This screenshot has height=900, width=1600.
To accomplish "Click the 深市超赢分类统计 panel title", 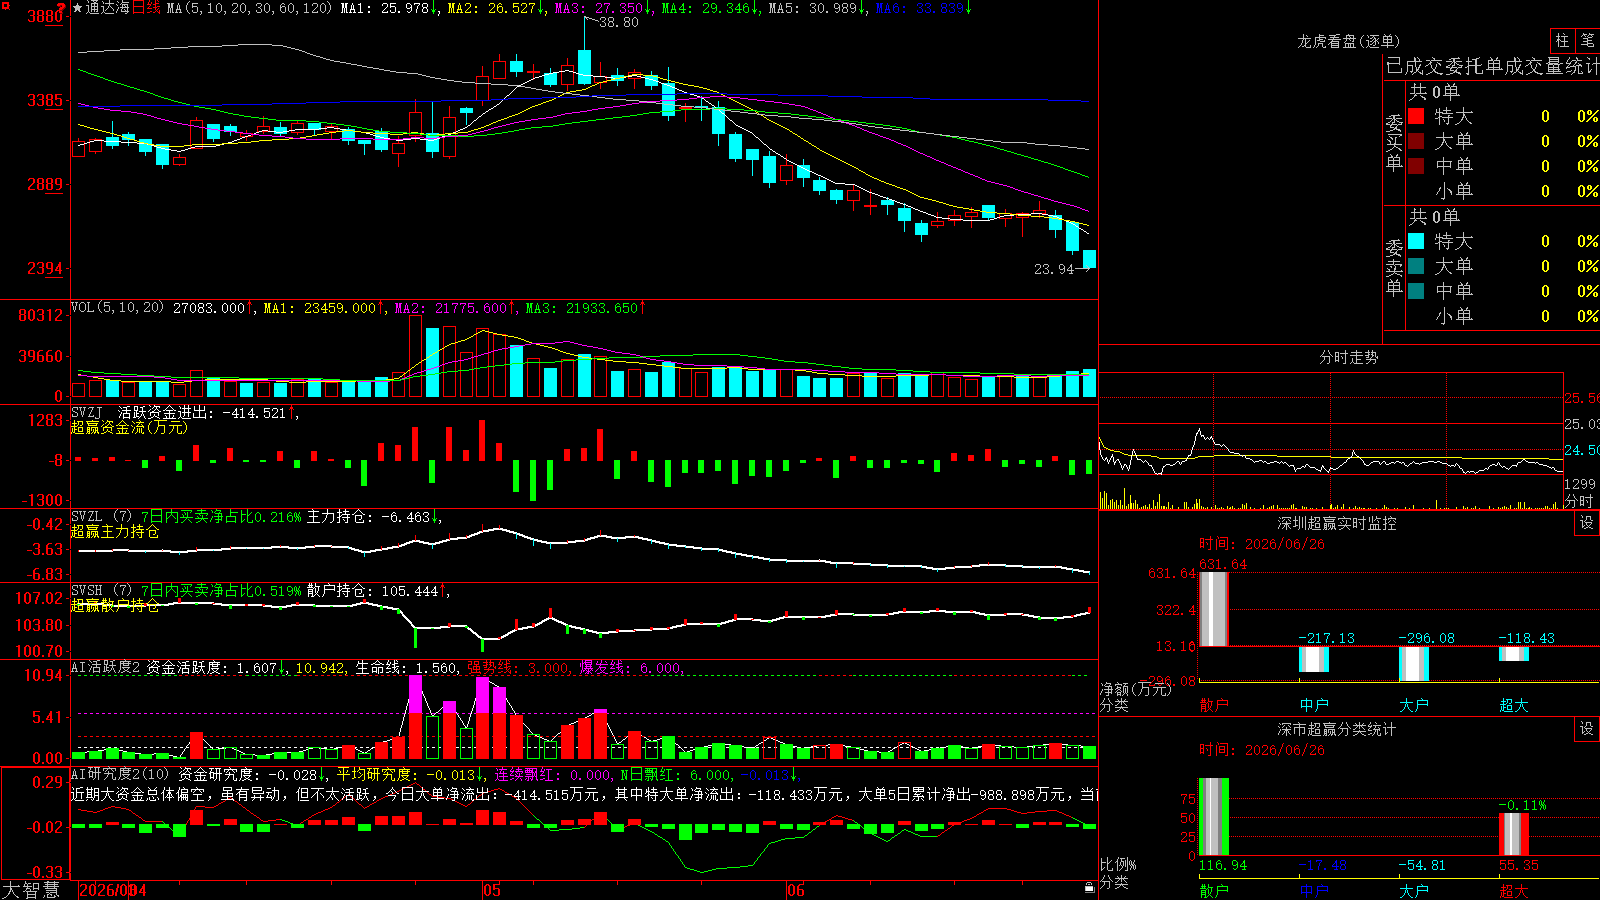I will (1337, 729).
